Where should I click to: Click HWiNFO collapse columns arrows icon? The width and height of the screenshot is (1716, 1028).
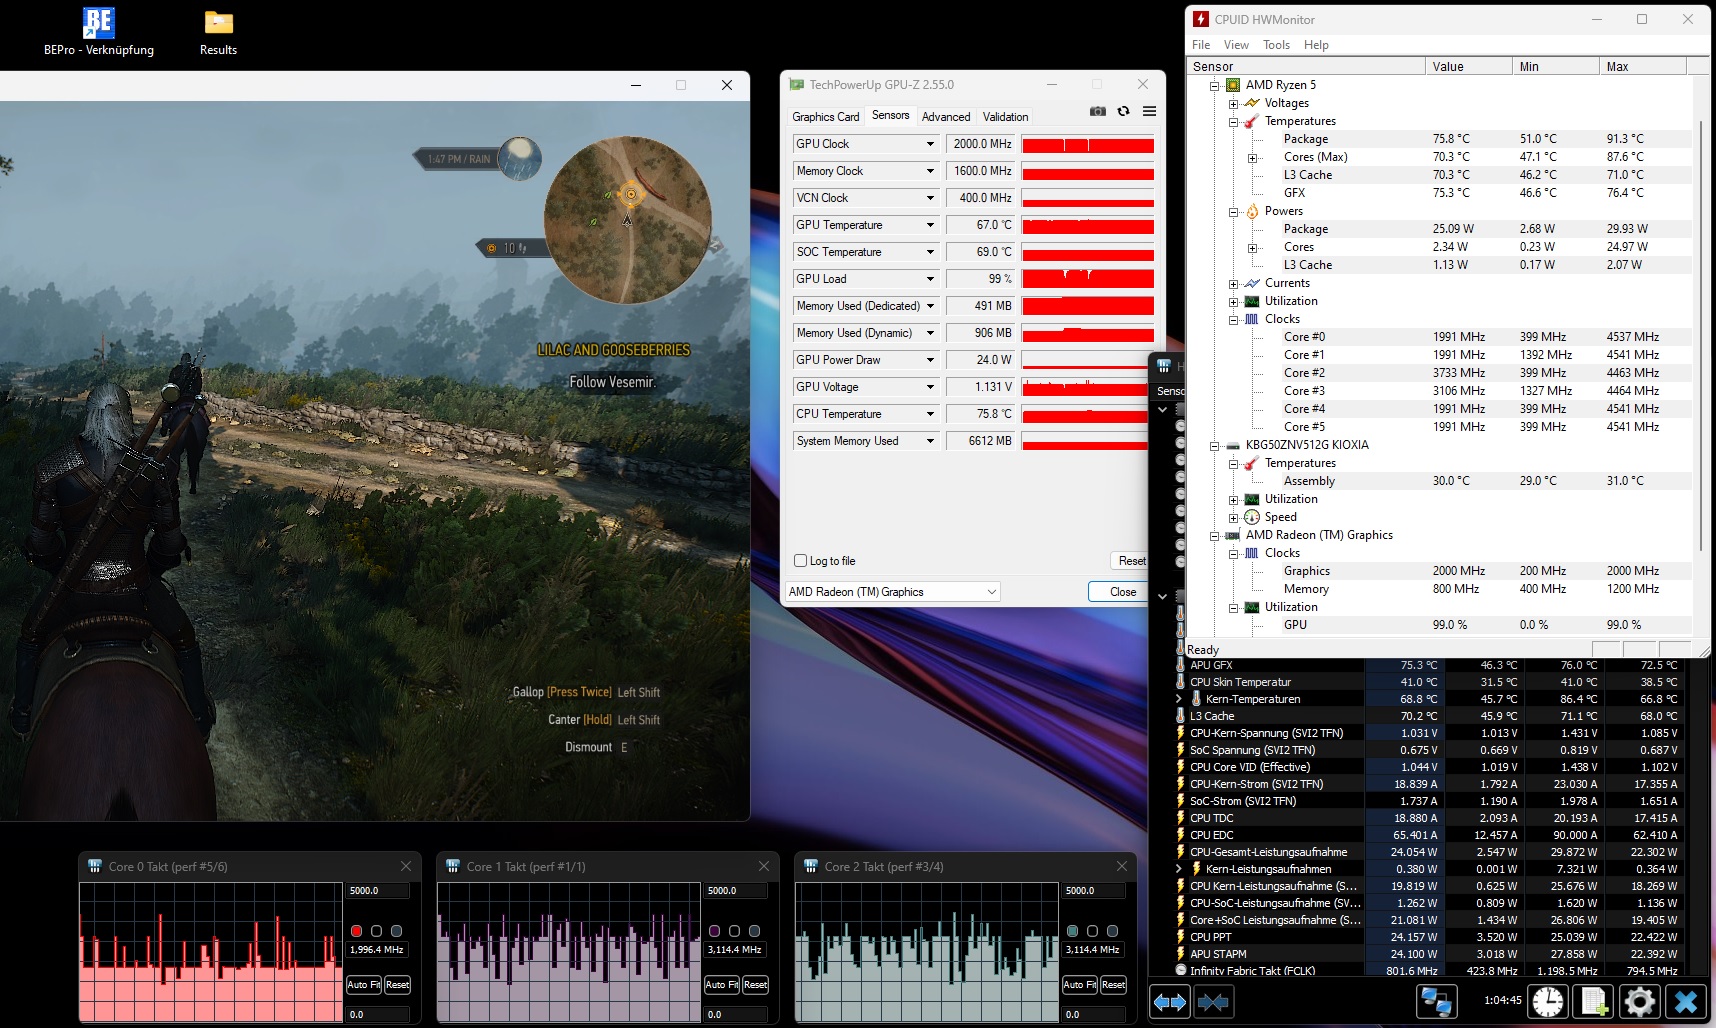pos(1213,1001)
